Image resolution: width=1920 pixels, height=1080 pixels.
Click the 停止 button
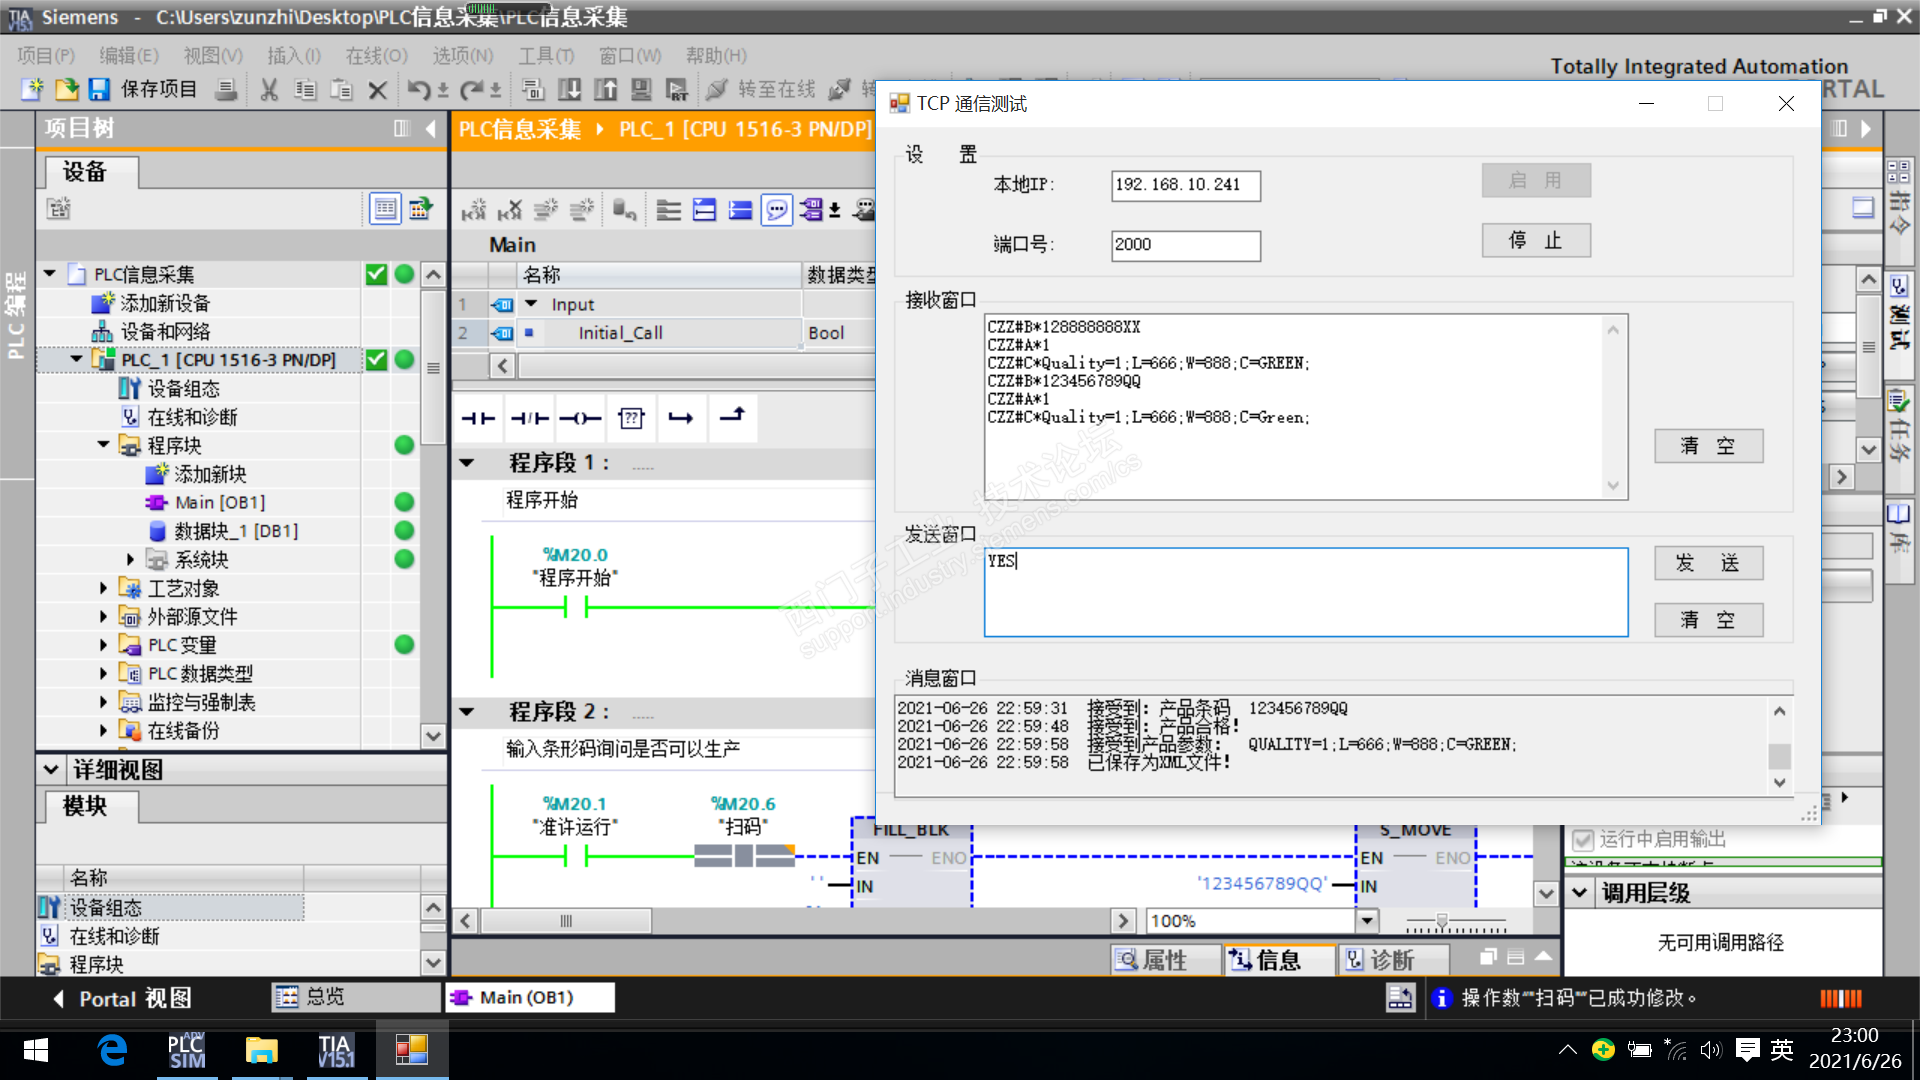(x=1535, y=241)
